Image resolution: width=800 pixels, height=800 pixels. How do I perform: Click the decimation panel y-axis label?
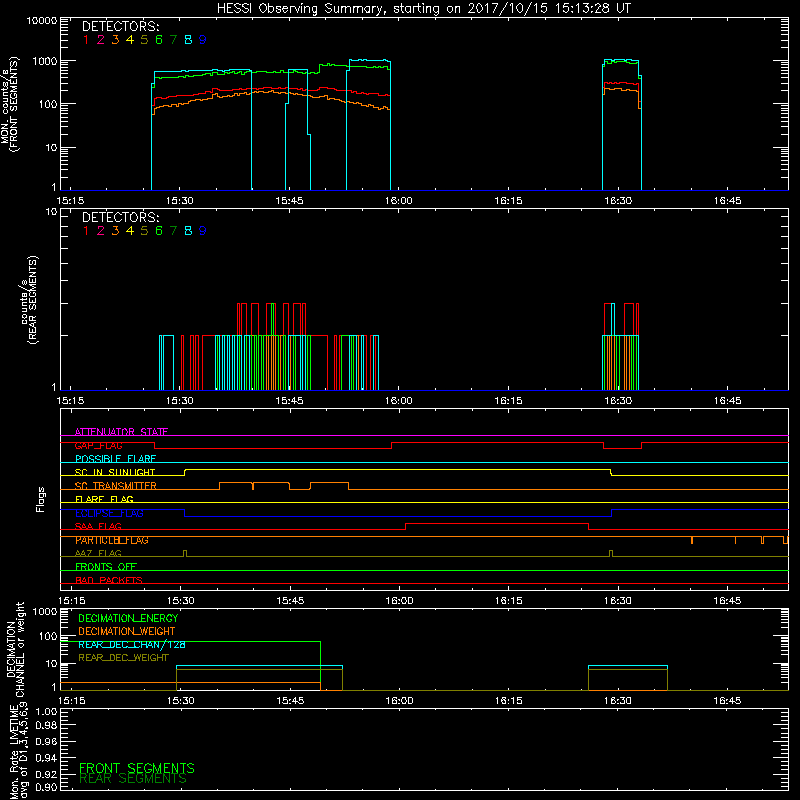pos(15,649)
